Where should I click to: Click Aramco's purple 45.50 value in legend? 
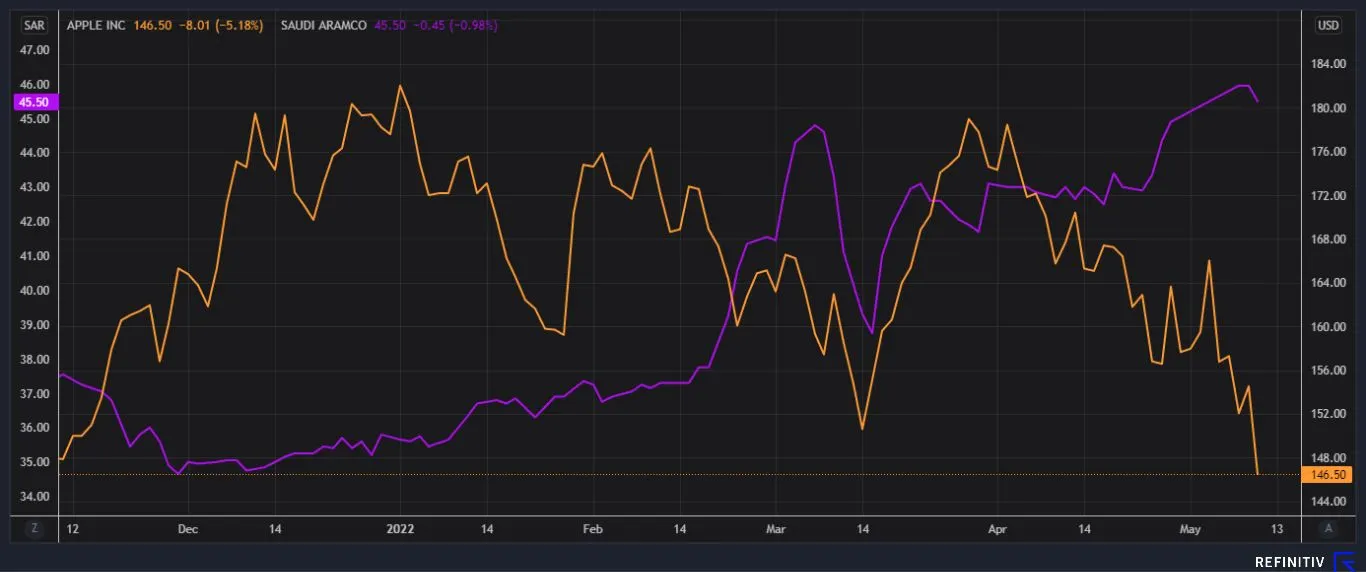[389, 25]
